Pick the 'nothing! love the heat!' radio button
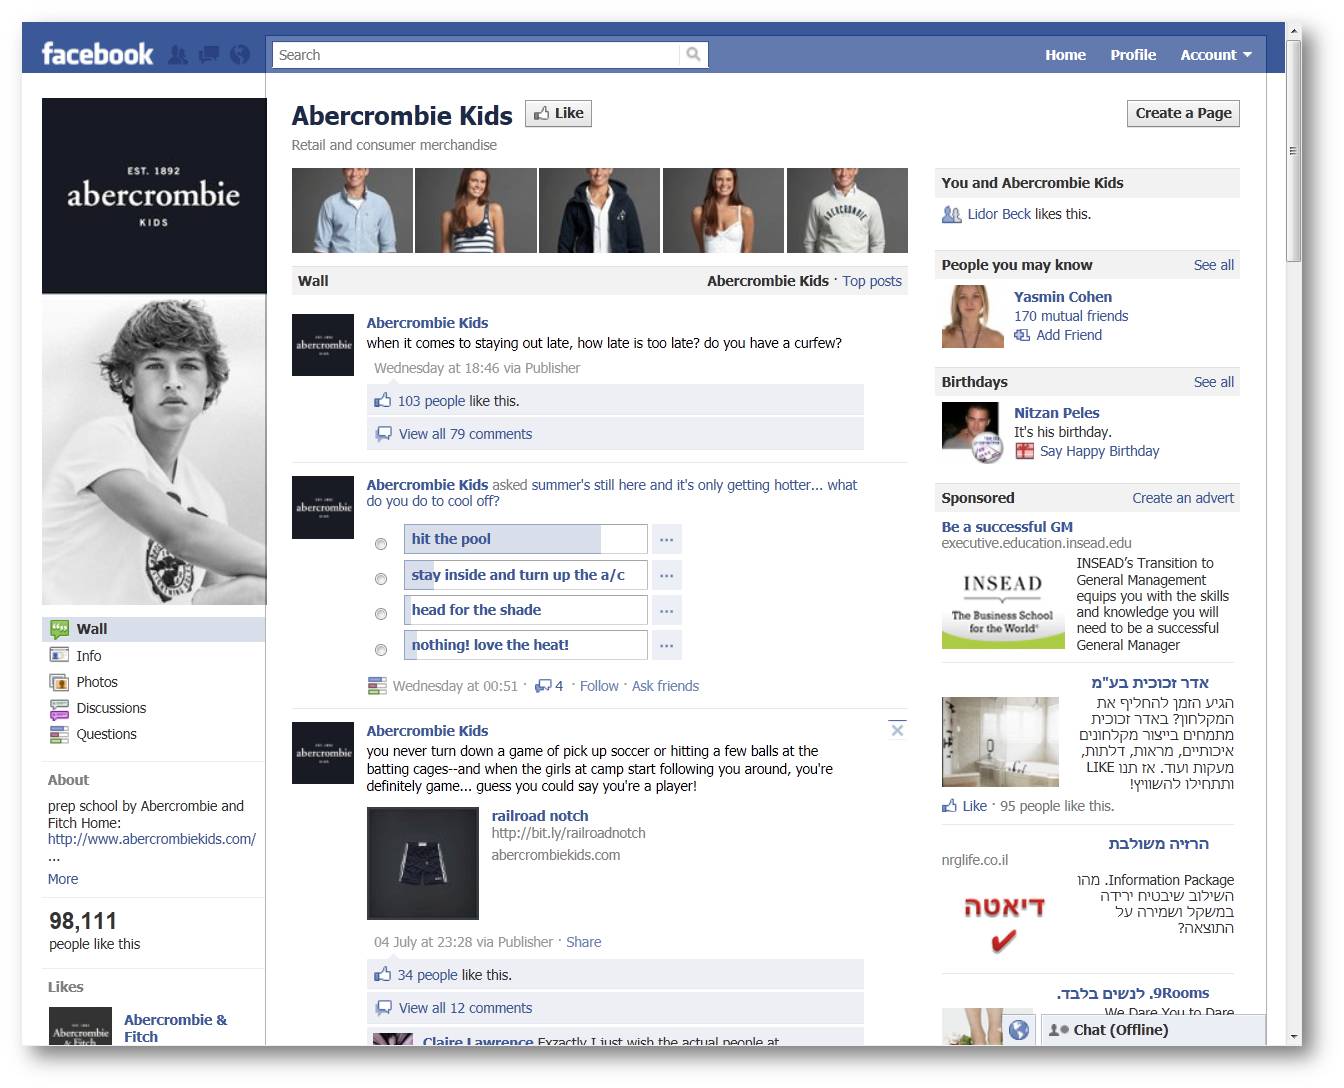Image resolution: width=1344 pixels, height=1088 pixels. [381, 650]
